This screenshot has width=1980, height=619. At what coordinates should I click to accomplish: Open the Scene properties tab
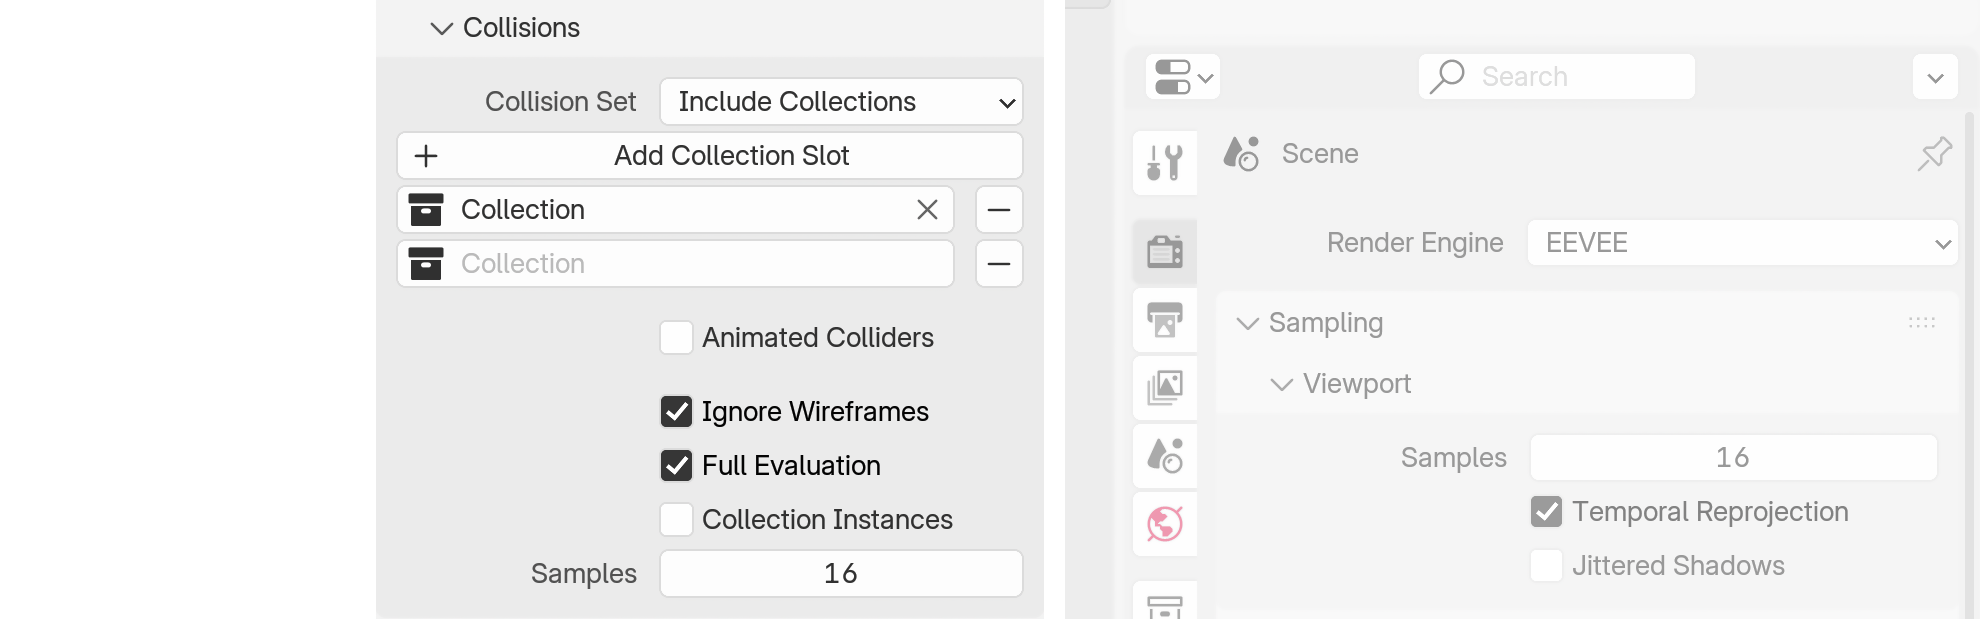tap(1165, 456)
